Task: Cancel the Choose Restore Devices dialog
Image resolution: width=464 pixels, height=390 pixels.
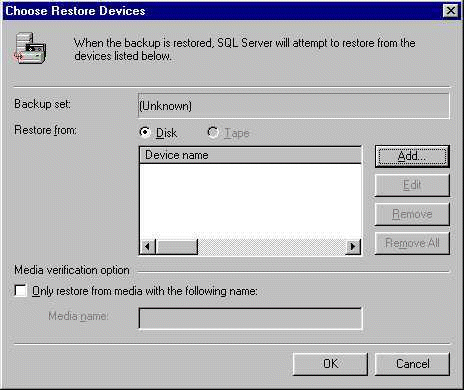Action: [x=412, y=364]
